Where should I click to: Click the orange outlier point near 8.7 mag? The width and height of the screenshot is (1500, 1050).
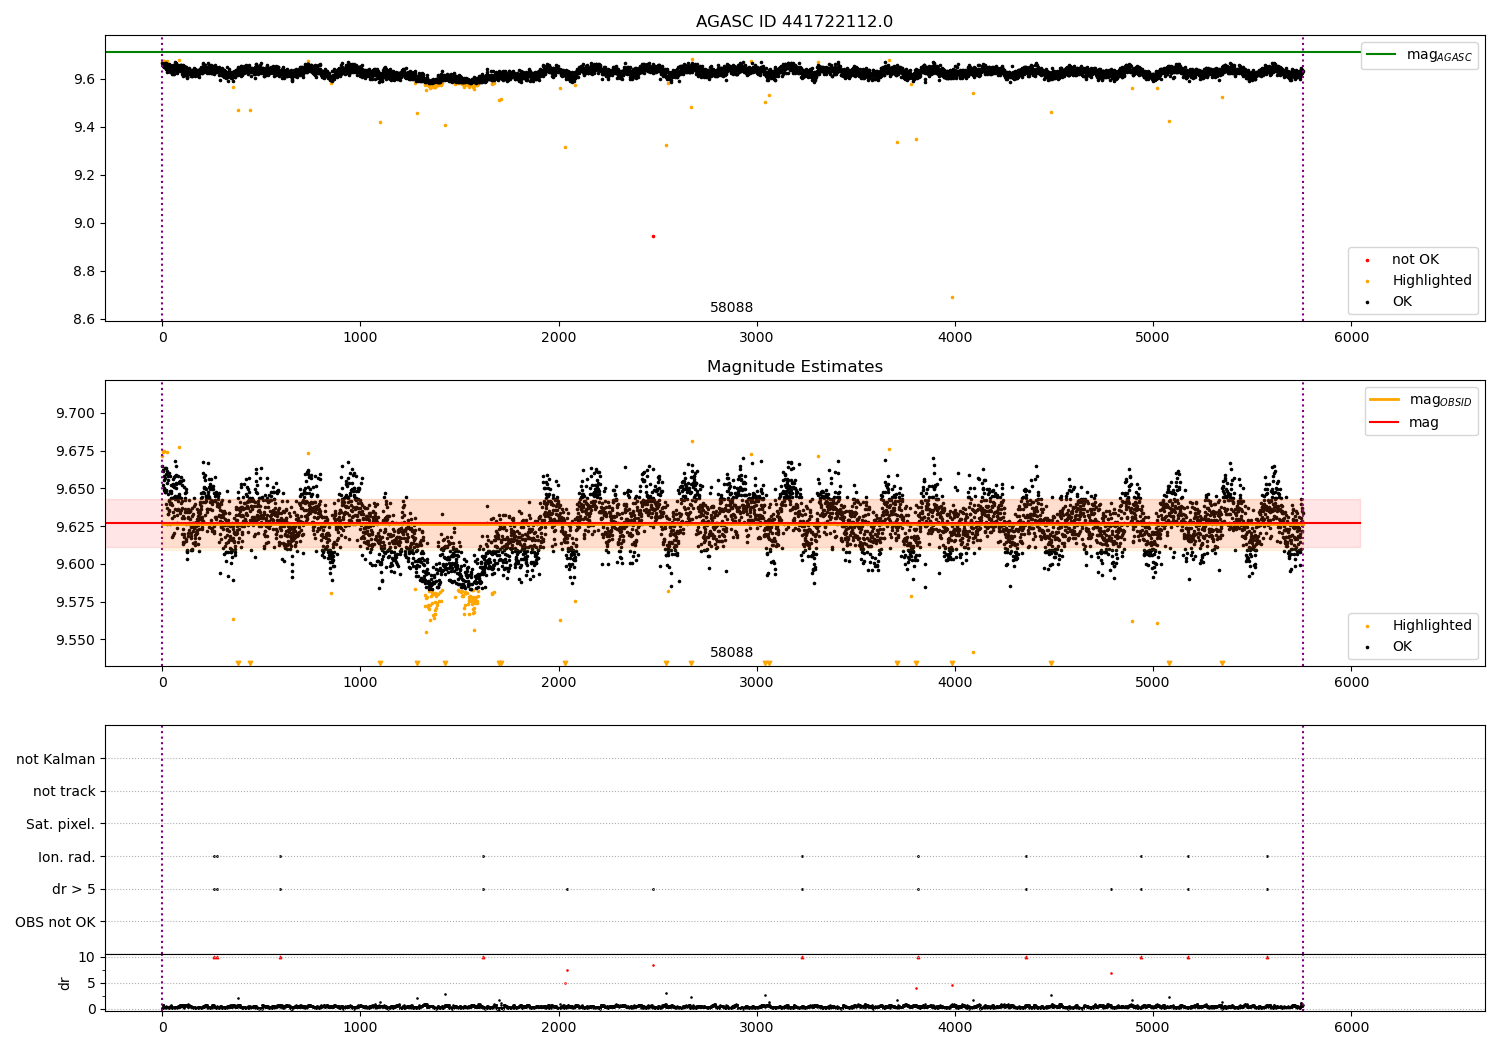pyautogui.click(x=952, y=297)
